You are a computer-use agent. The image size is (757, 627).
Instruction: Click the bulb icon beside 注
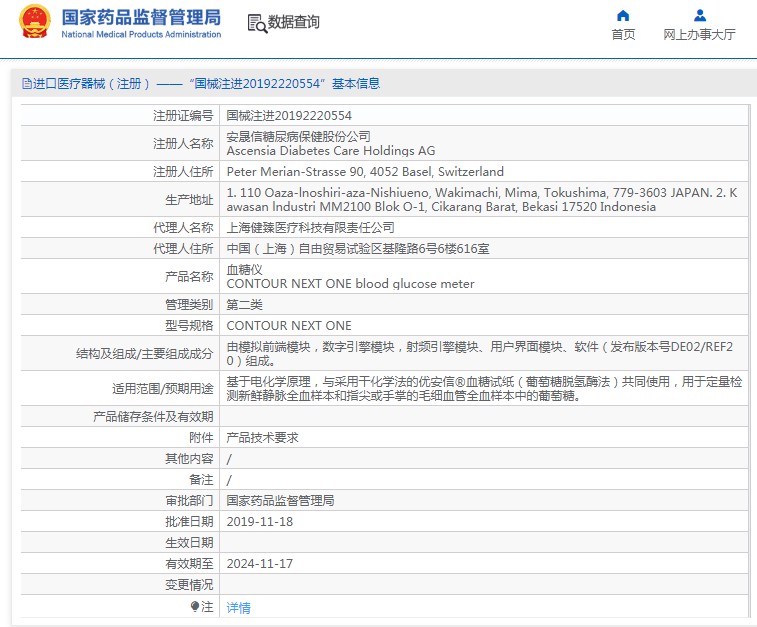coord(195,606)
